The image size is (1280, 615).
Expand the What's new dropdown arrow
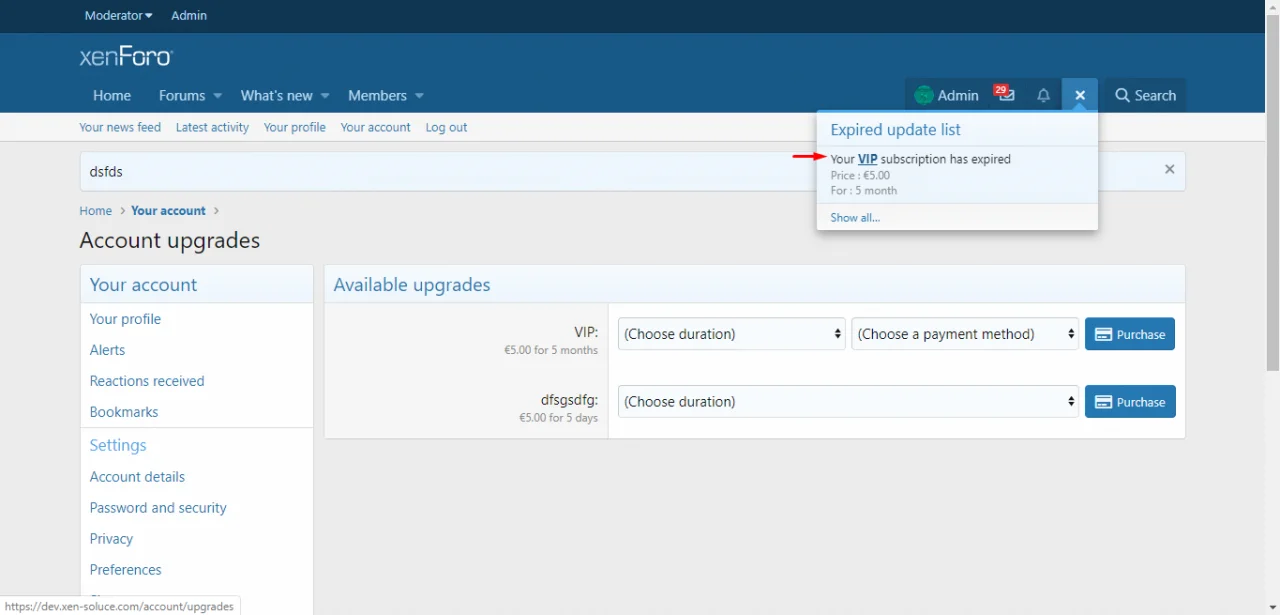325,96
